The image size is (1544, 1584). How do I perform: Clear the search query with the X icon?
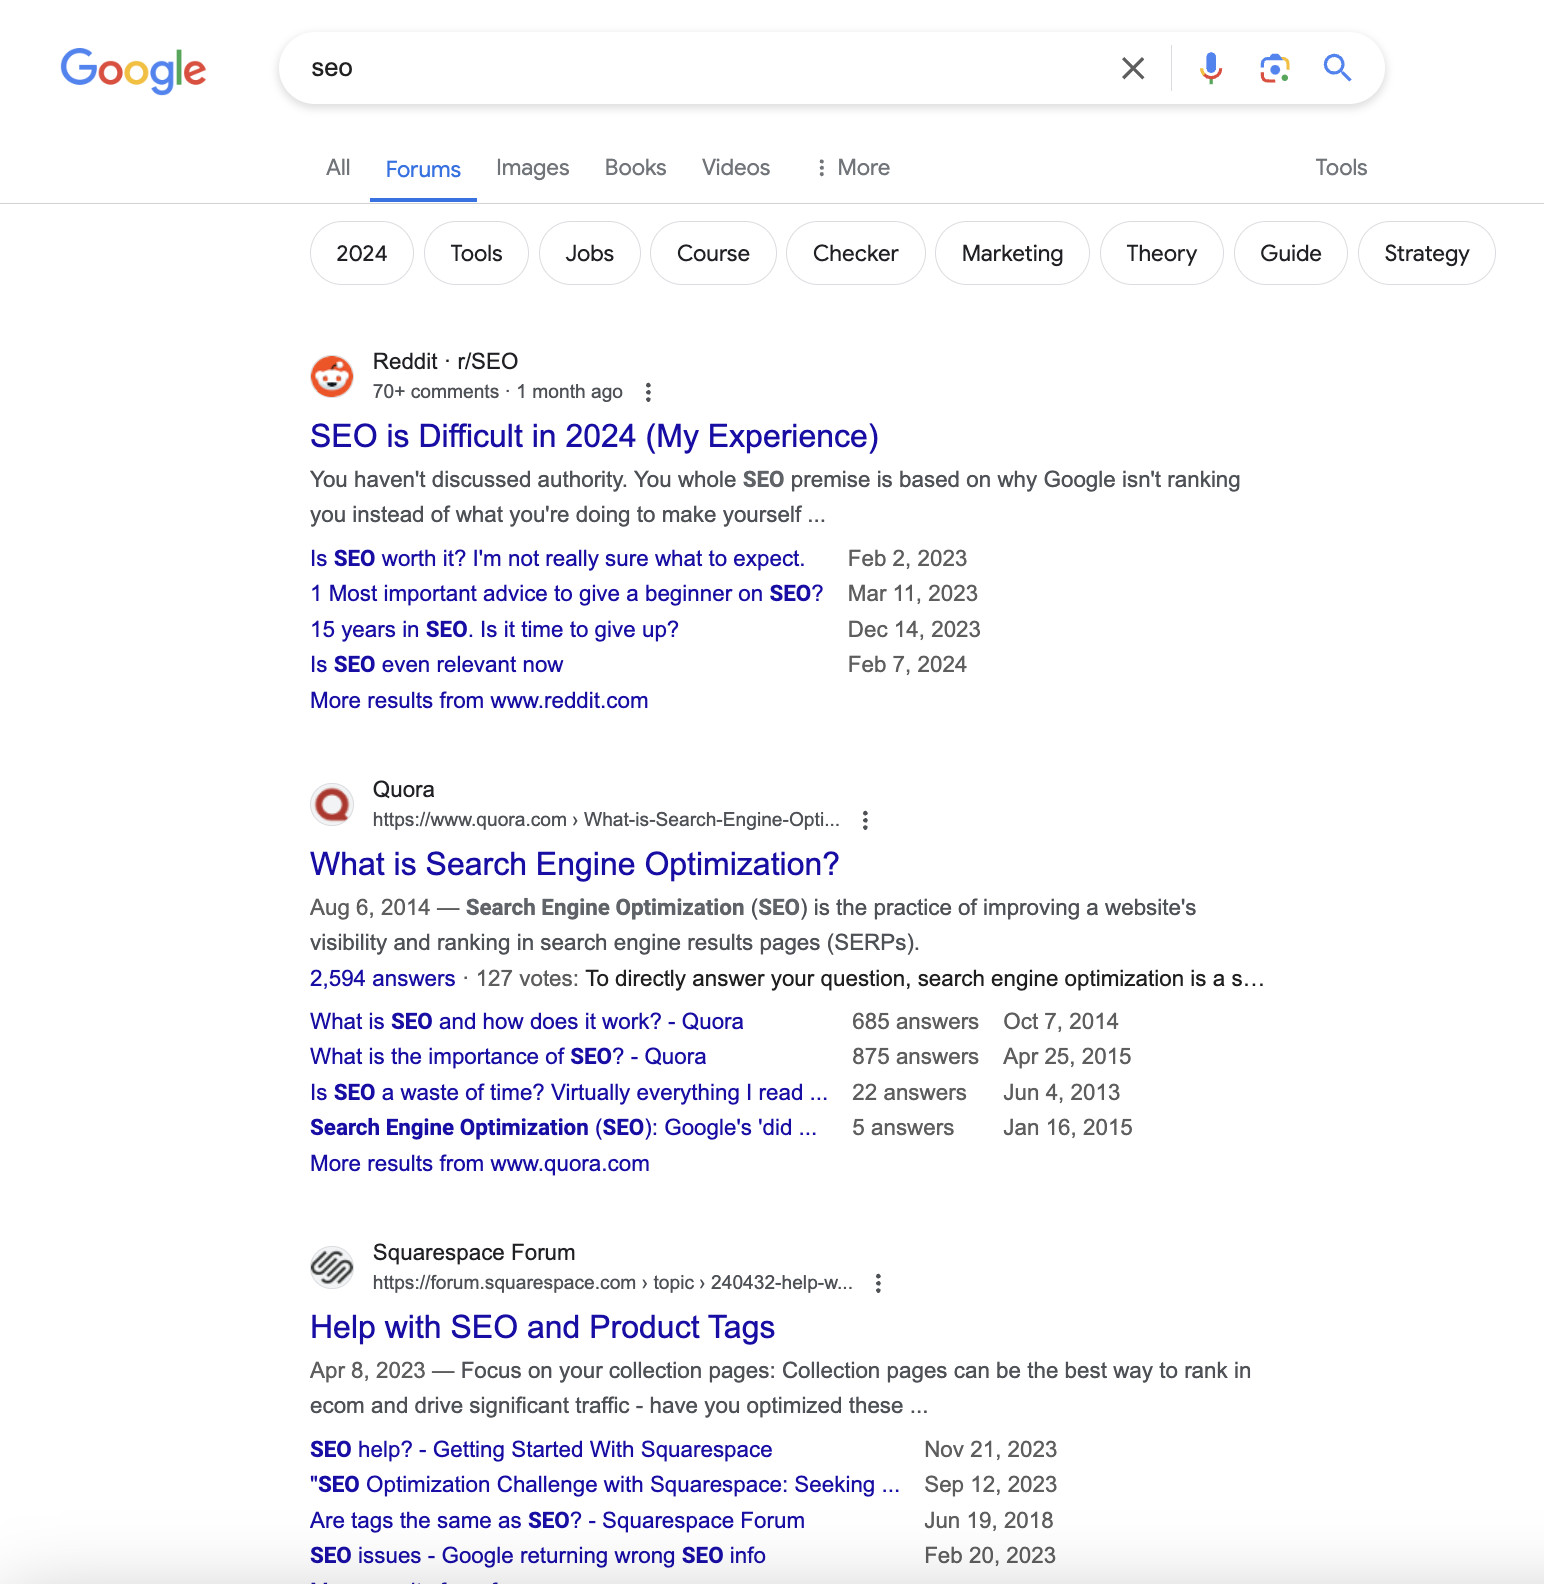click(1132, 68)
